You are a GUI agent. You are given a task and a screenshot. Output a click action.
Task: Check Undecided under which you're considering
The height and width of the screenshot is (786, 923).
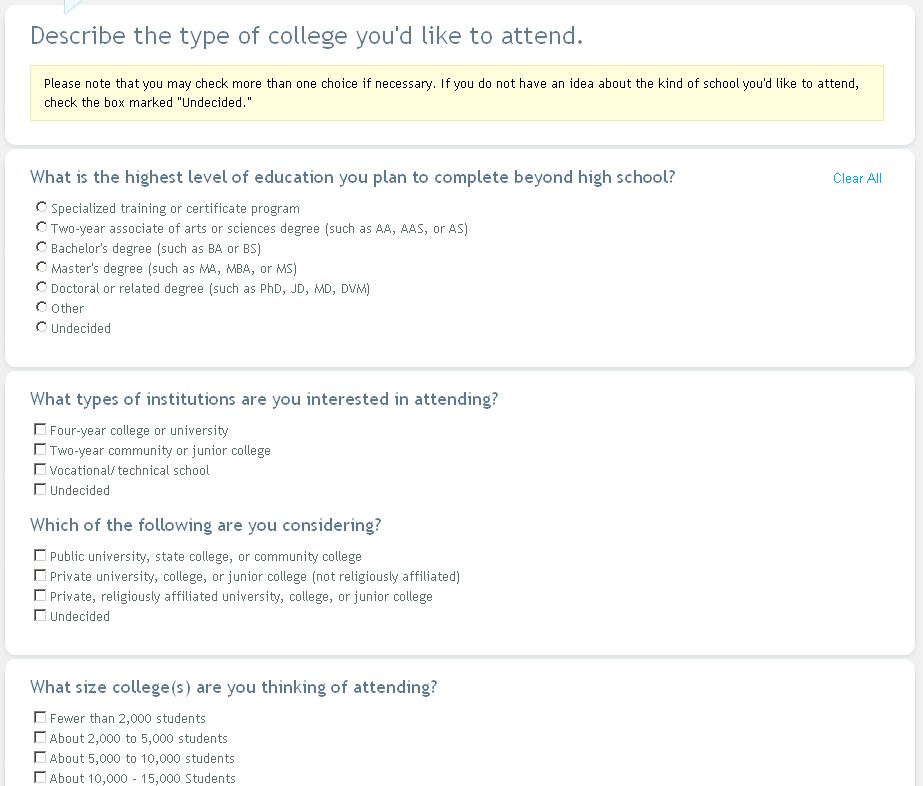(x=40, y=616)
